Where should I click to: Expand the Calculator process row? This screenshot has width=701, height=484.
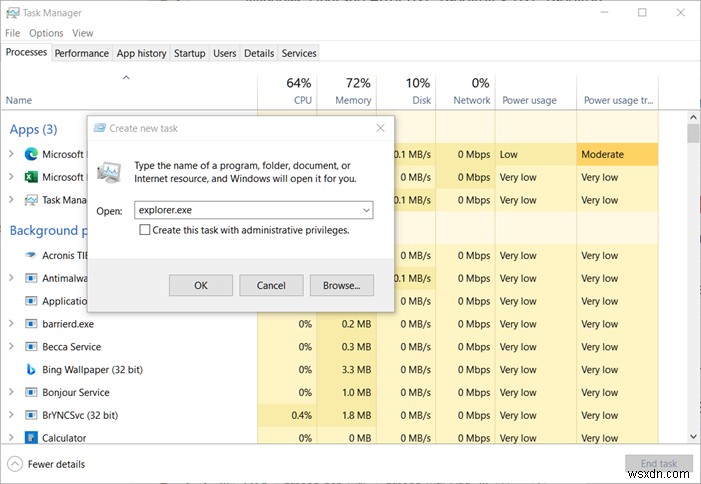point(11,438)
